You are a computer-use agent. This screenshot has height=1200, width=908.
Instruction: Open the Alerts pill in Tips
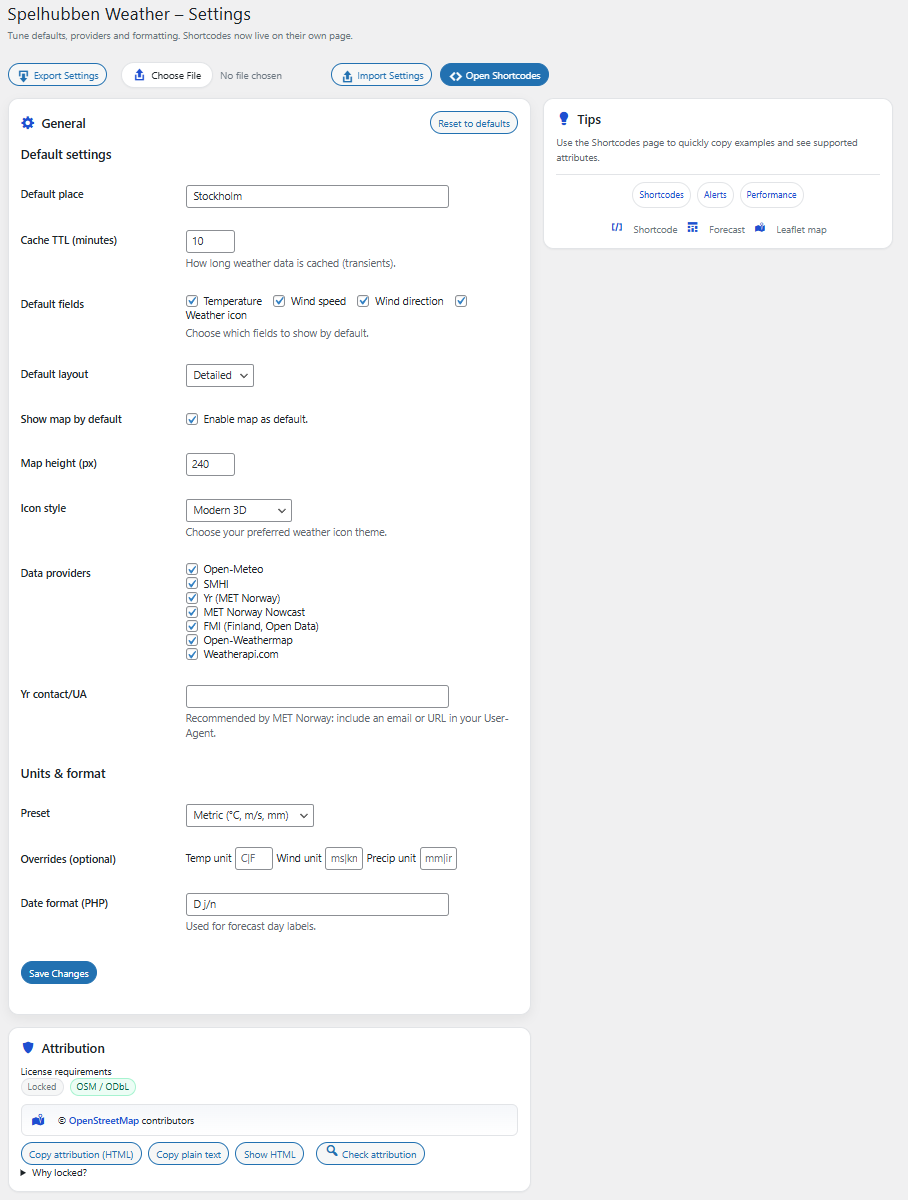coord(715,195)
